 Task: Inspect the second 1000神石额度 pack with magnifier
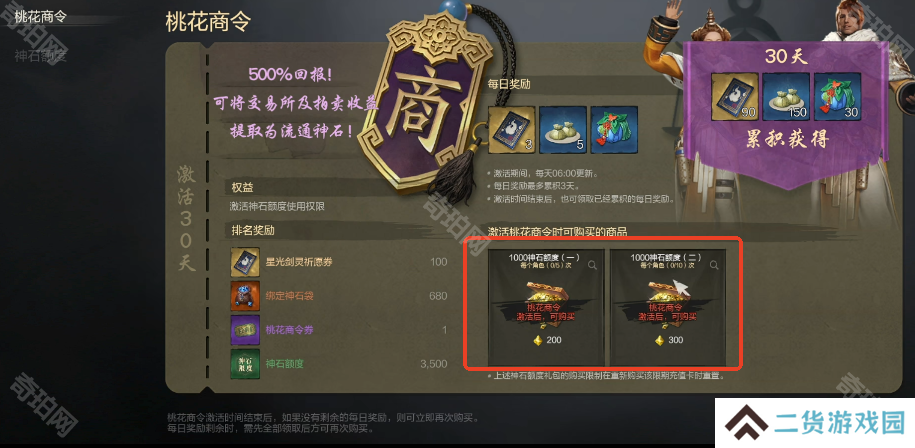[714, 265]
